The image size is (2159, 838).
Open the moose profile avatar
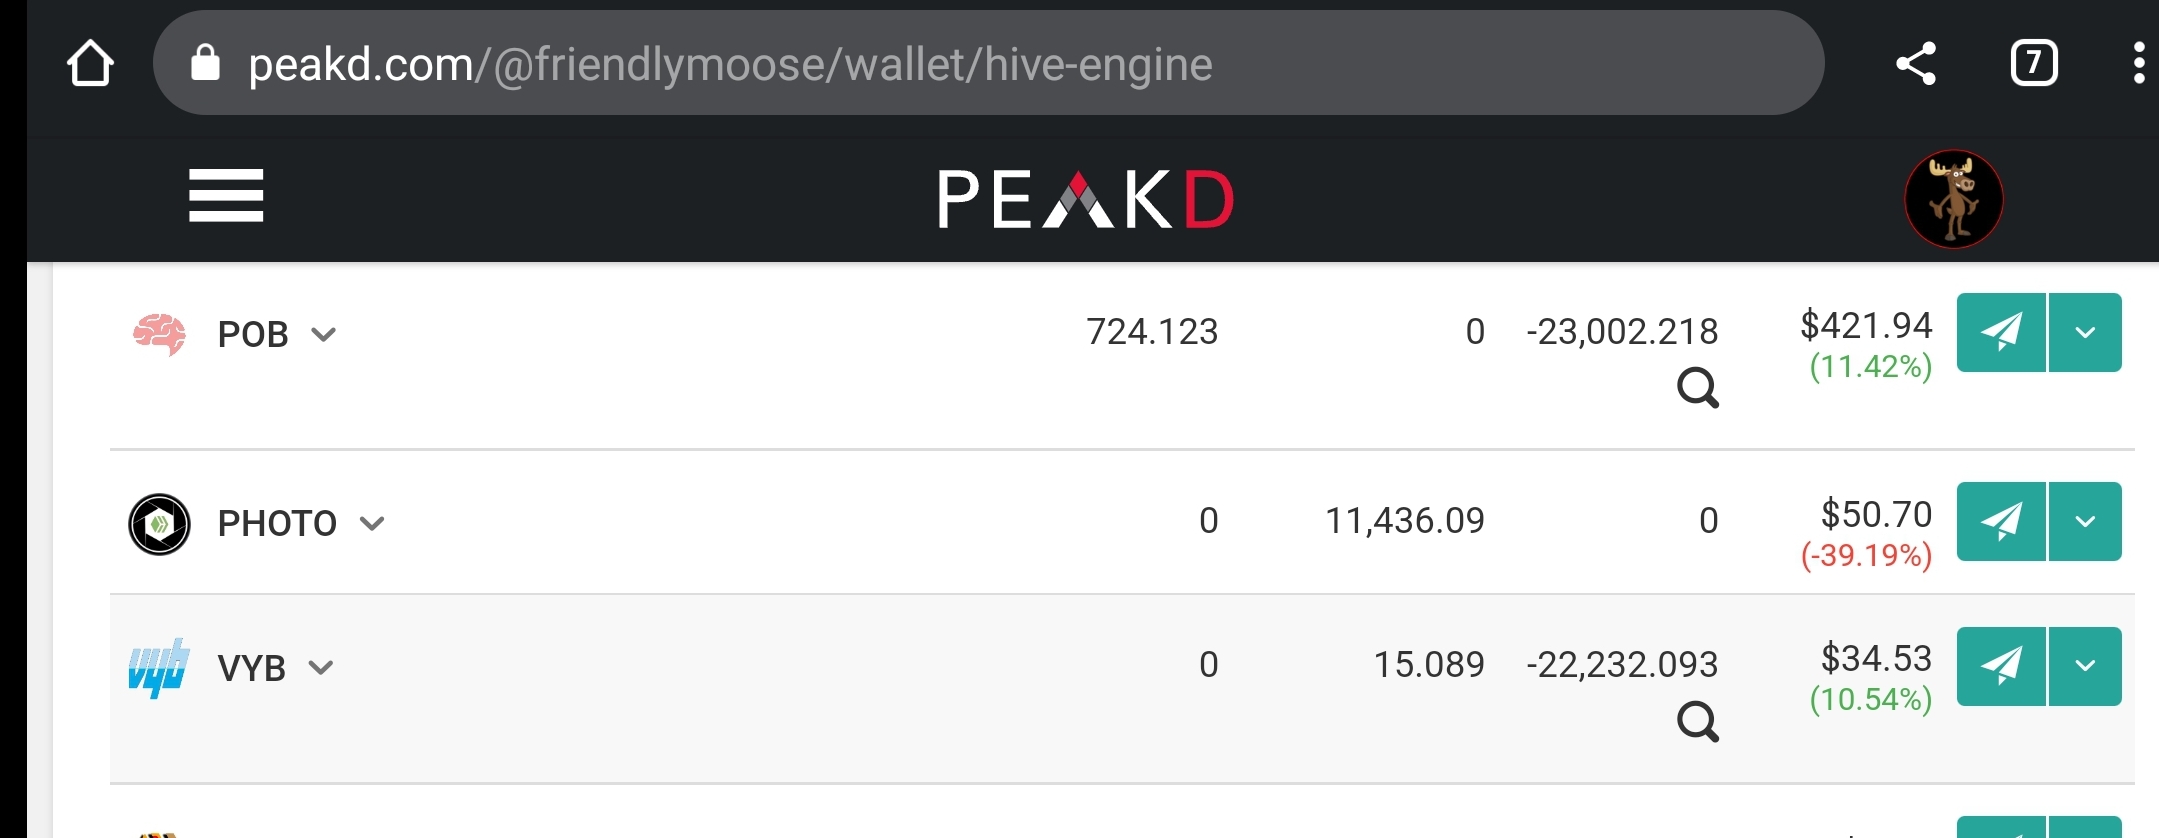click(x=1953, y=199)
